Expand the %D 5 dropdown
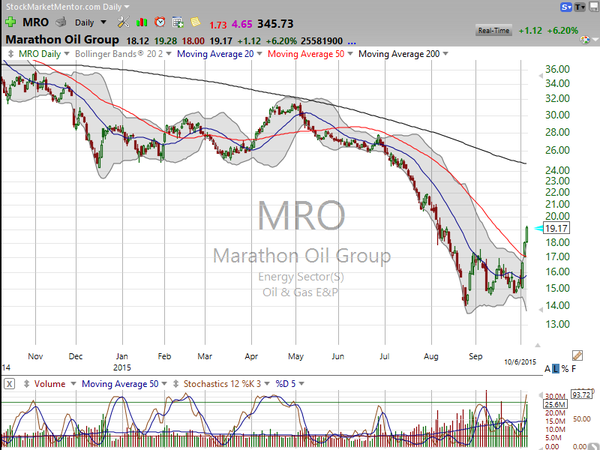The image size is (600, 450). [302, 383]
